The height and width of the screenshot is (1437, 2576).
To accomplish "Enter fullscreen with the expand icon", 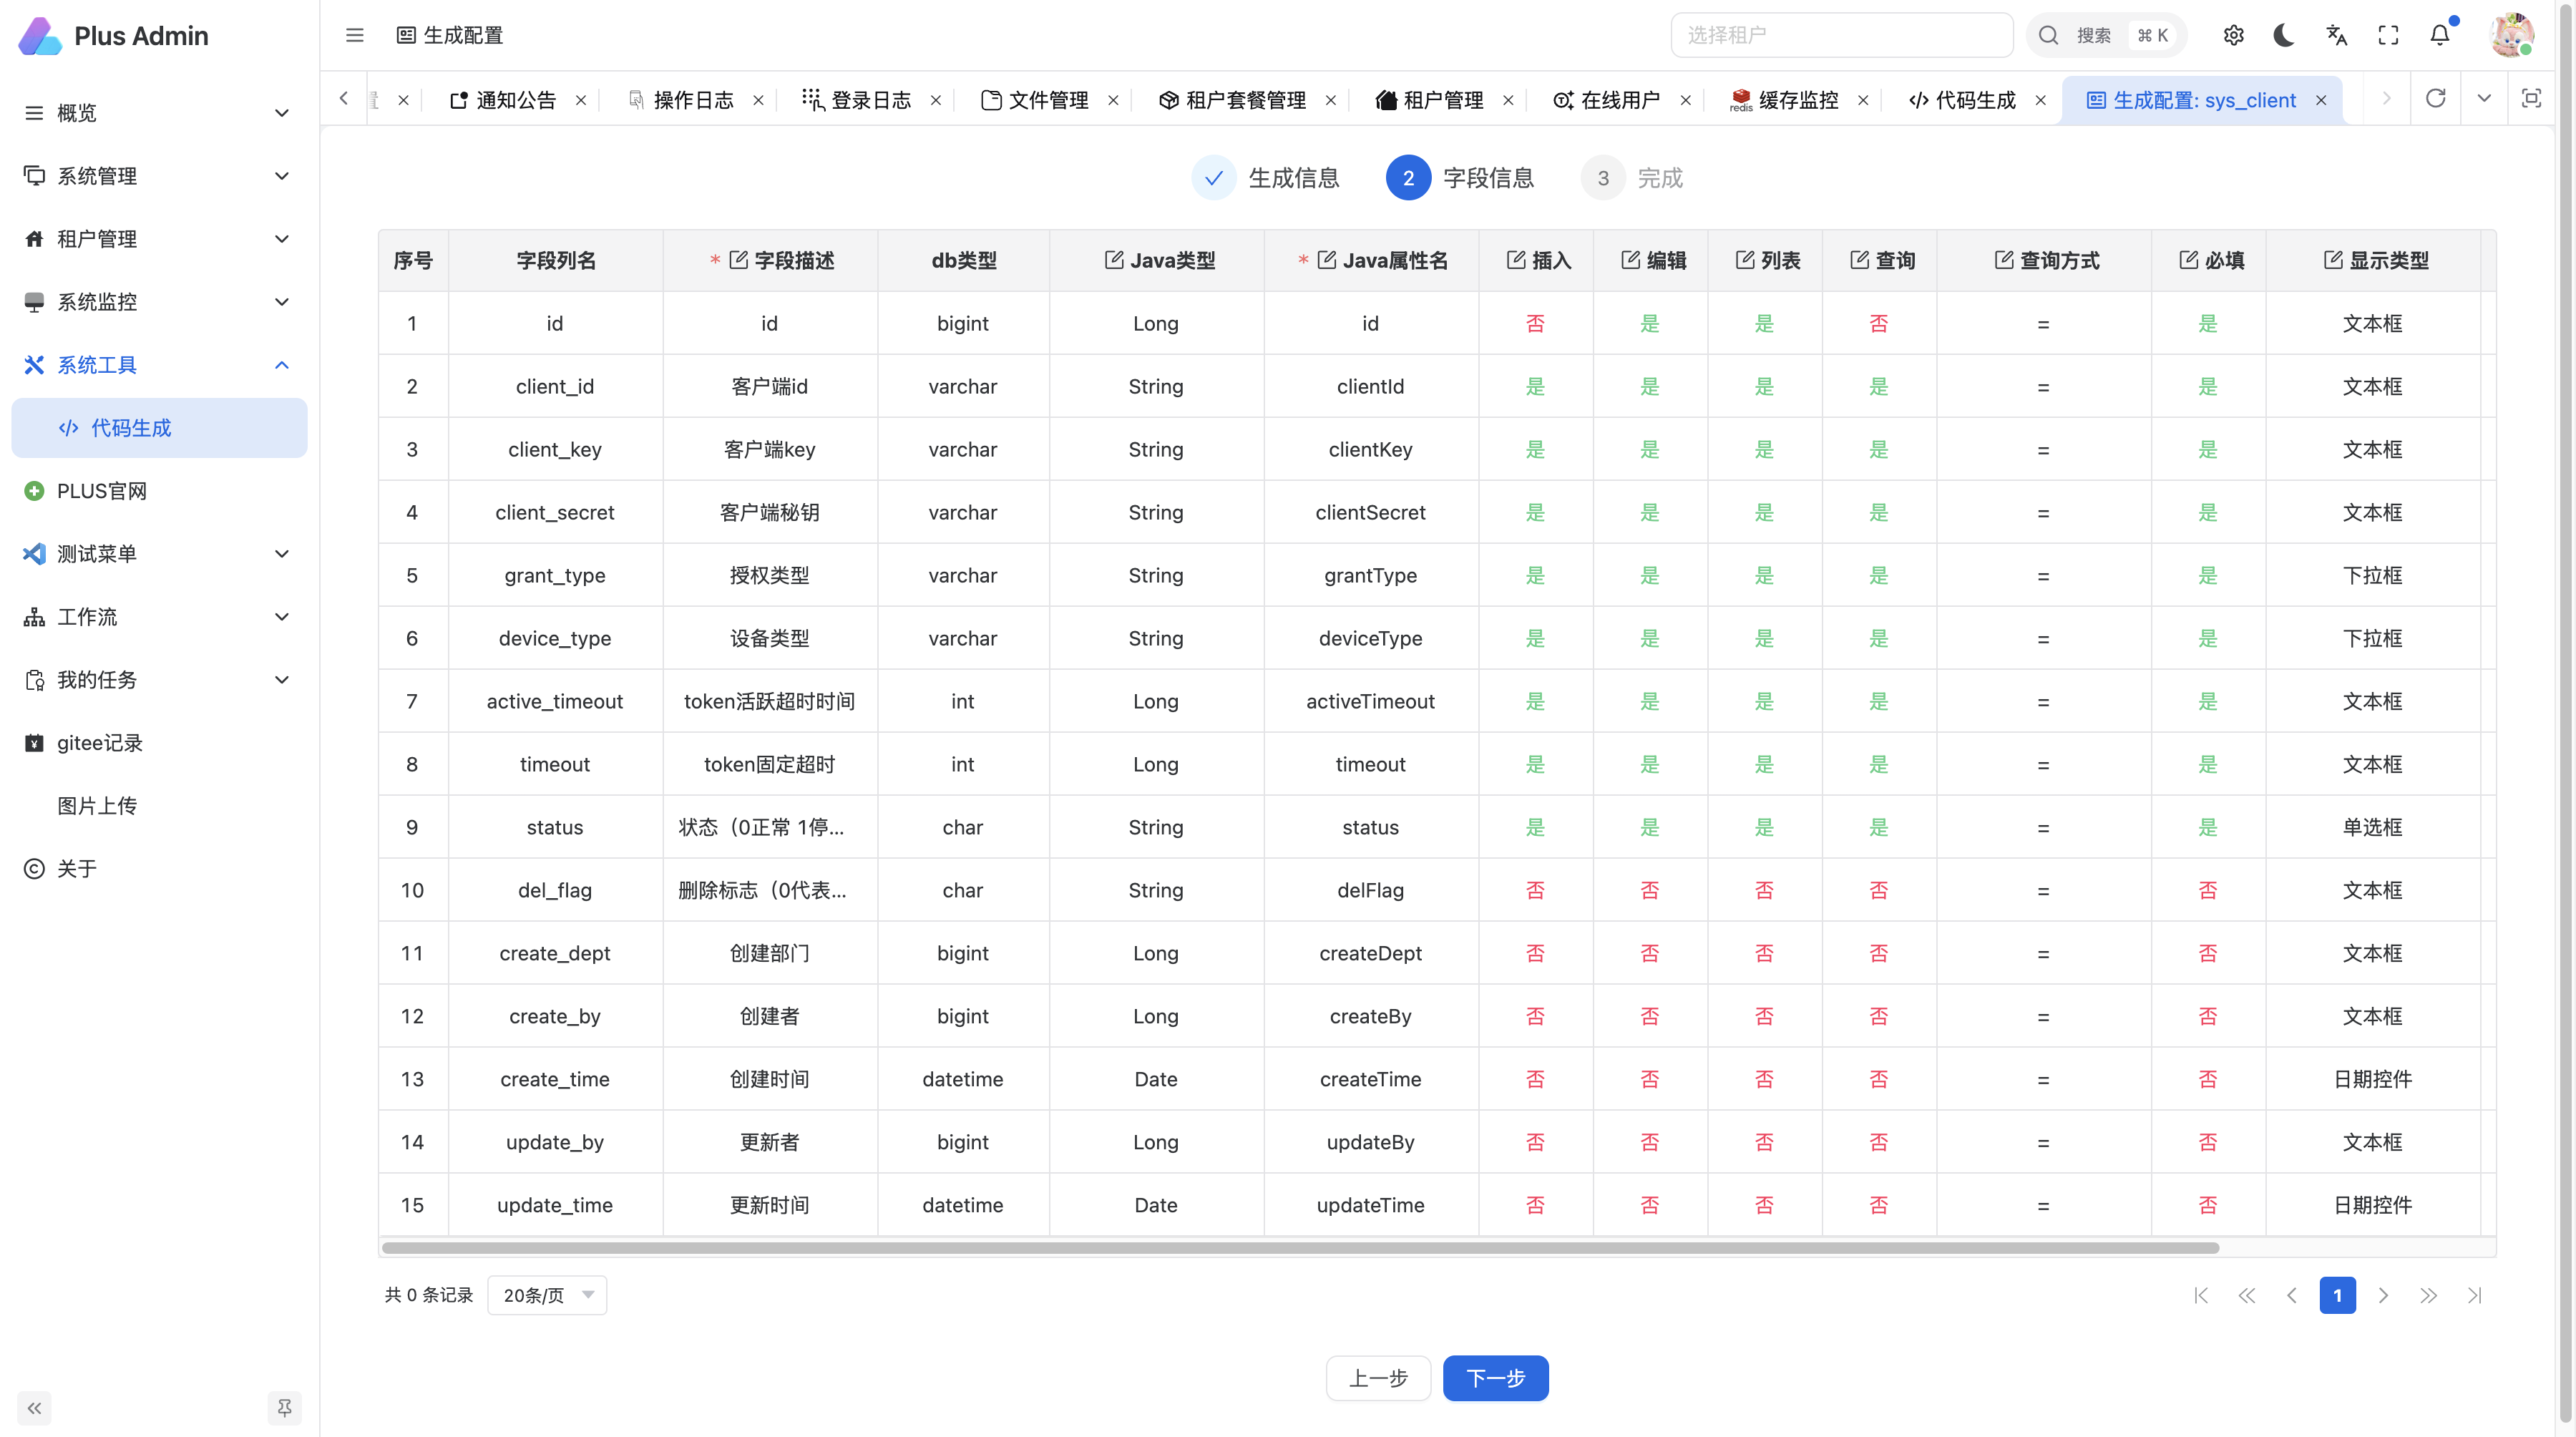I will 2388,36.
